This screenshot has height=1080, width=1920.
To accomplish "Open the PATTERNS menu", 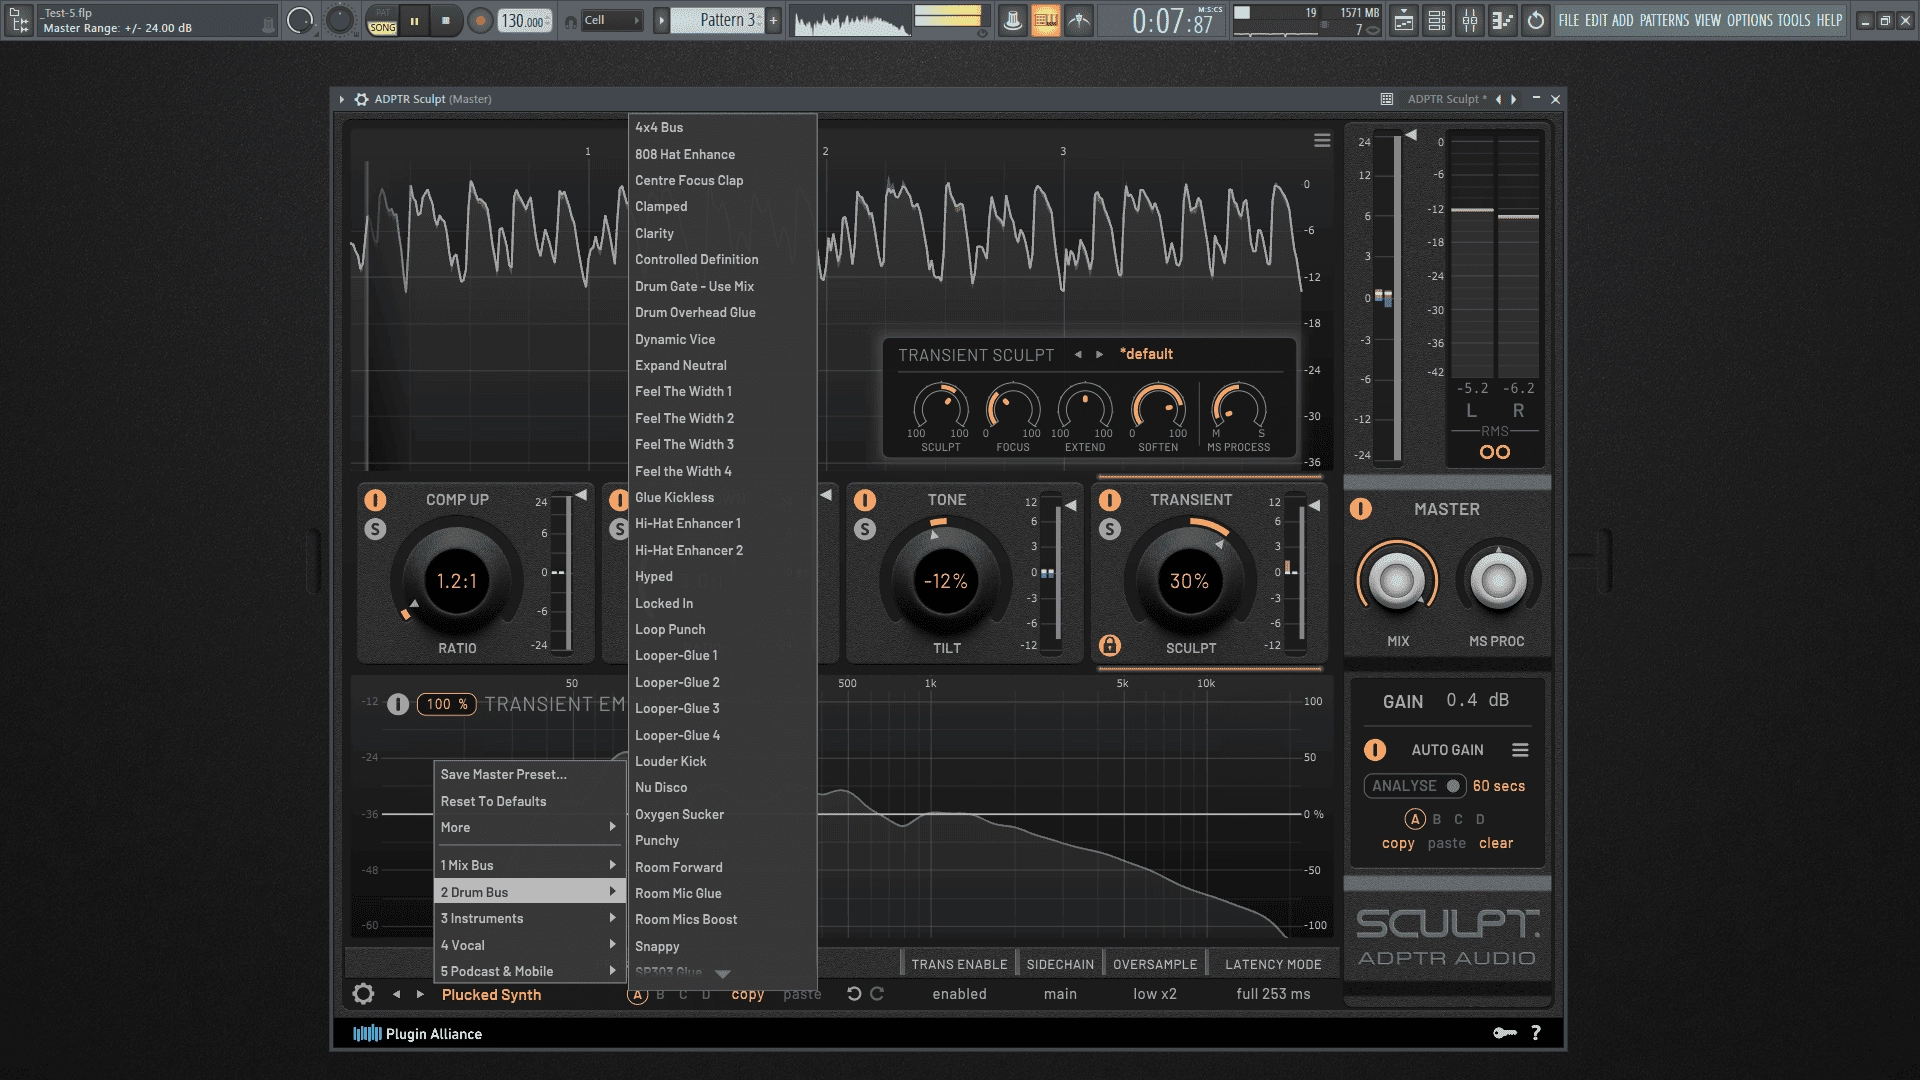I will click(x=1664, y=20).
